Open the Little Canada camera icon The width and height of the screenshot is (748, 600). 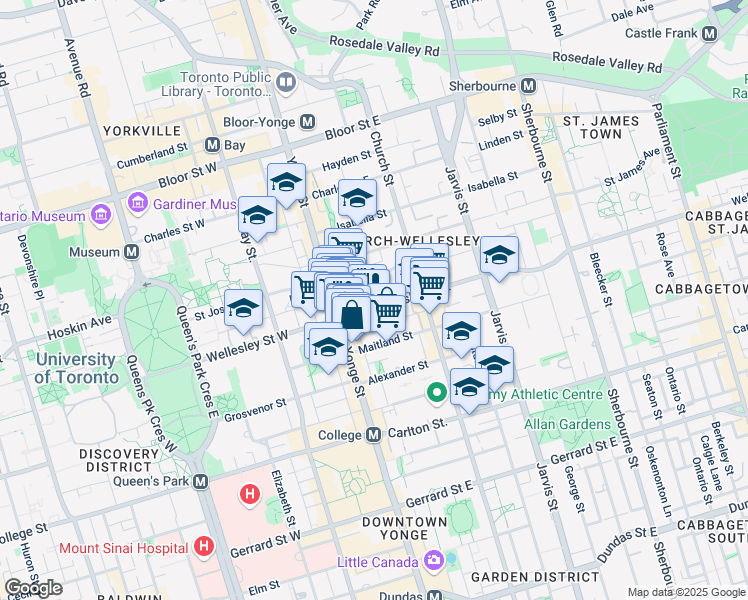tap(433, 559)
